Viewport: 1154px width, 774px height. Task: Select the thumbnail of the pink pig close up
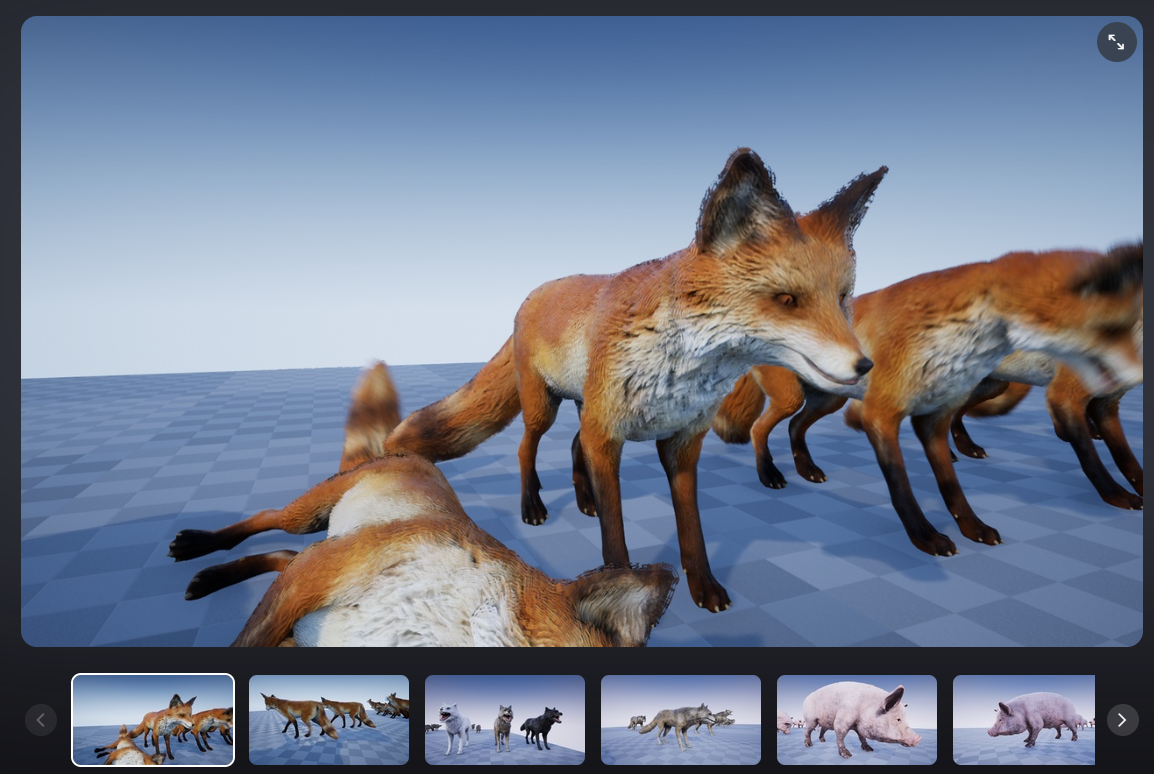coord(857,720)
